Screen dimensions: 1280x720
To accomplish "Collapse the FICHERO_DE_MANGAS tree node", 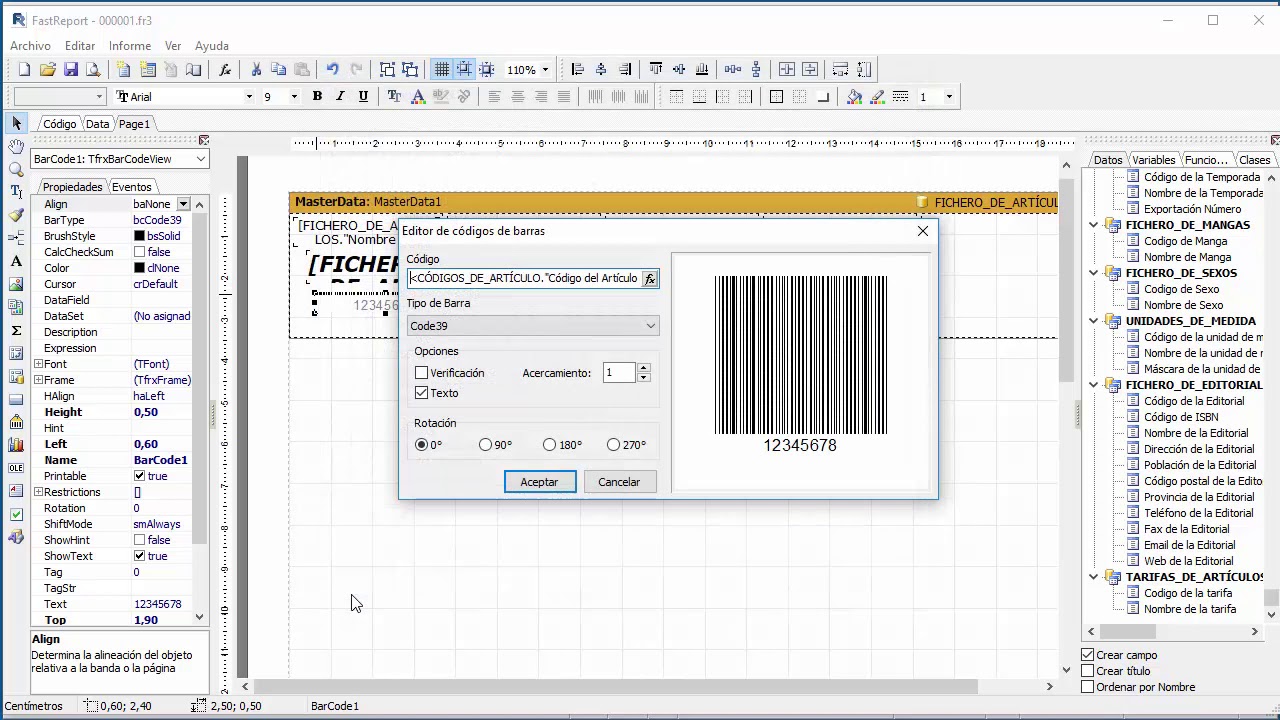I will [x=1094, y=225].
